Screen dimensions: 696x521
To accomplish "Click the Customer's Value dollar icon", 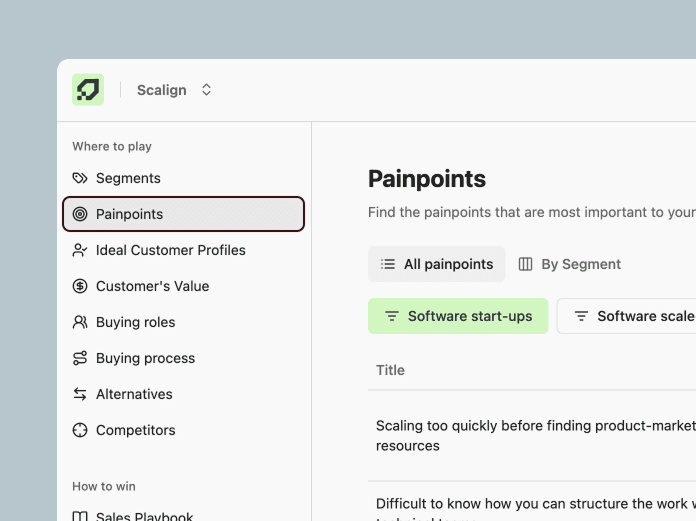I will (x=80, y=286).
